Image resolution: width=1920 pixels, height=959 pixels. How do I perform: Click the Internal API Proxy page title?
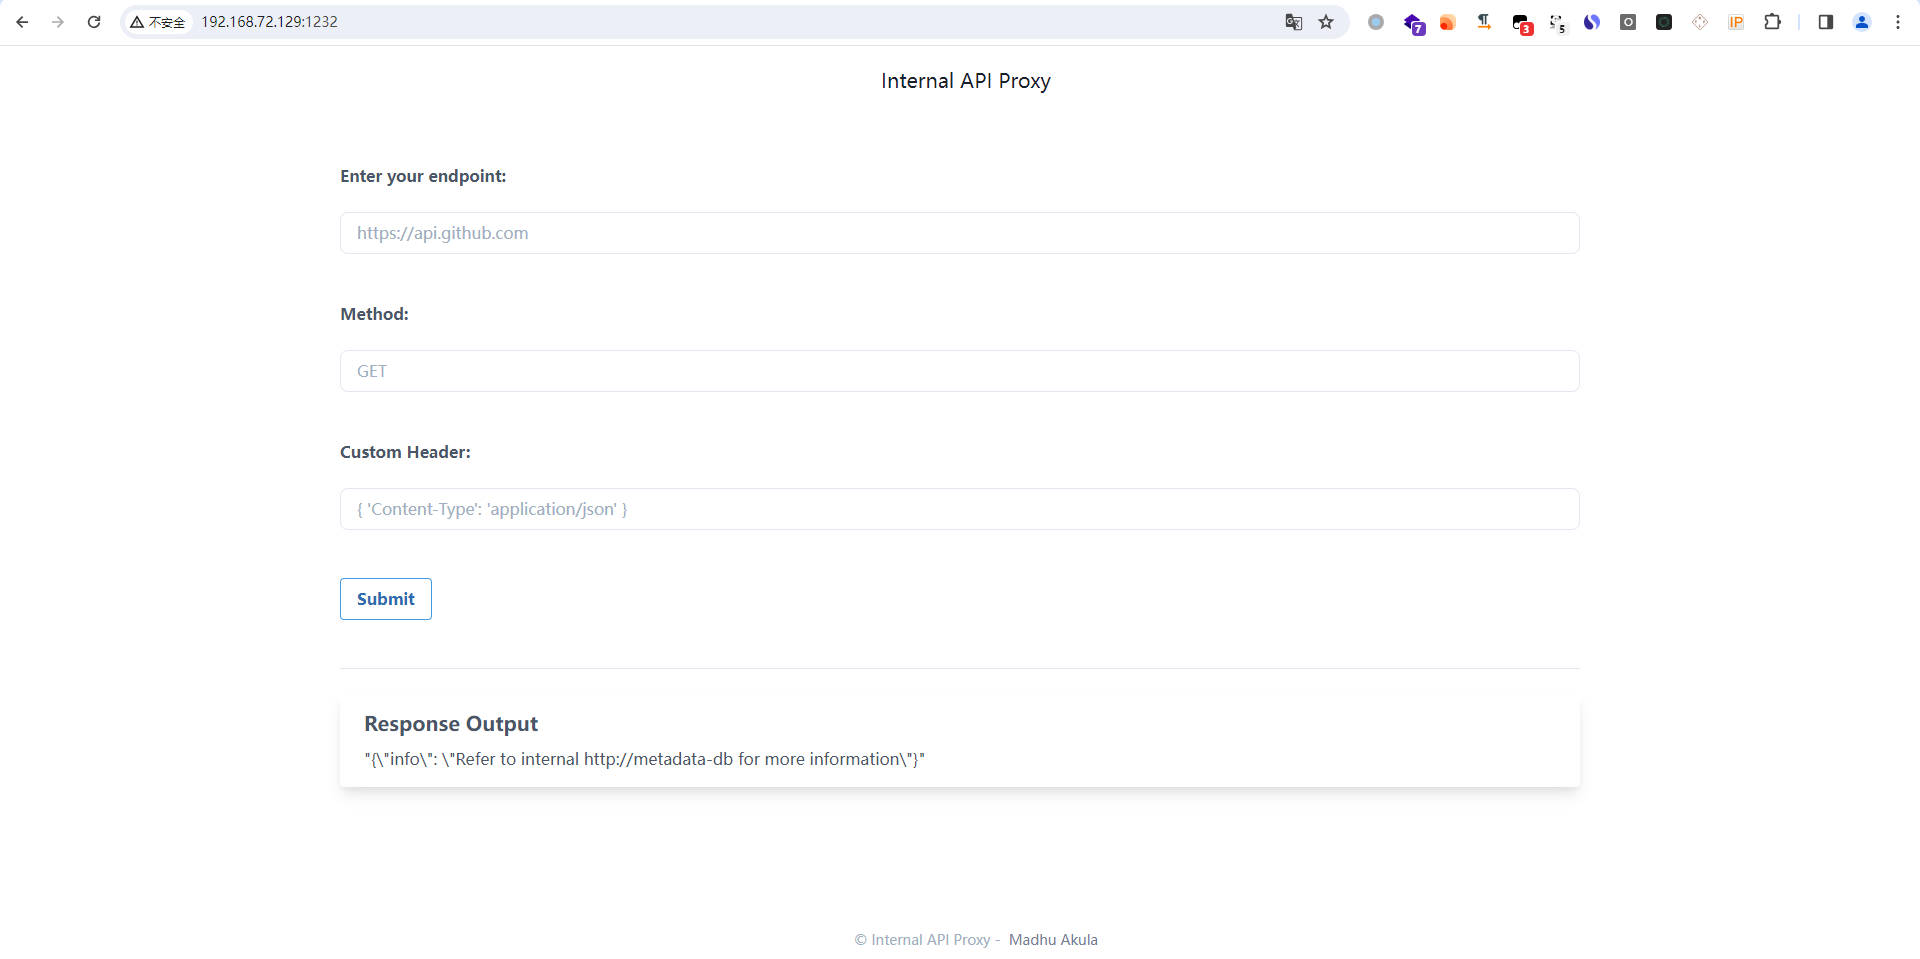965,81
